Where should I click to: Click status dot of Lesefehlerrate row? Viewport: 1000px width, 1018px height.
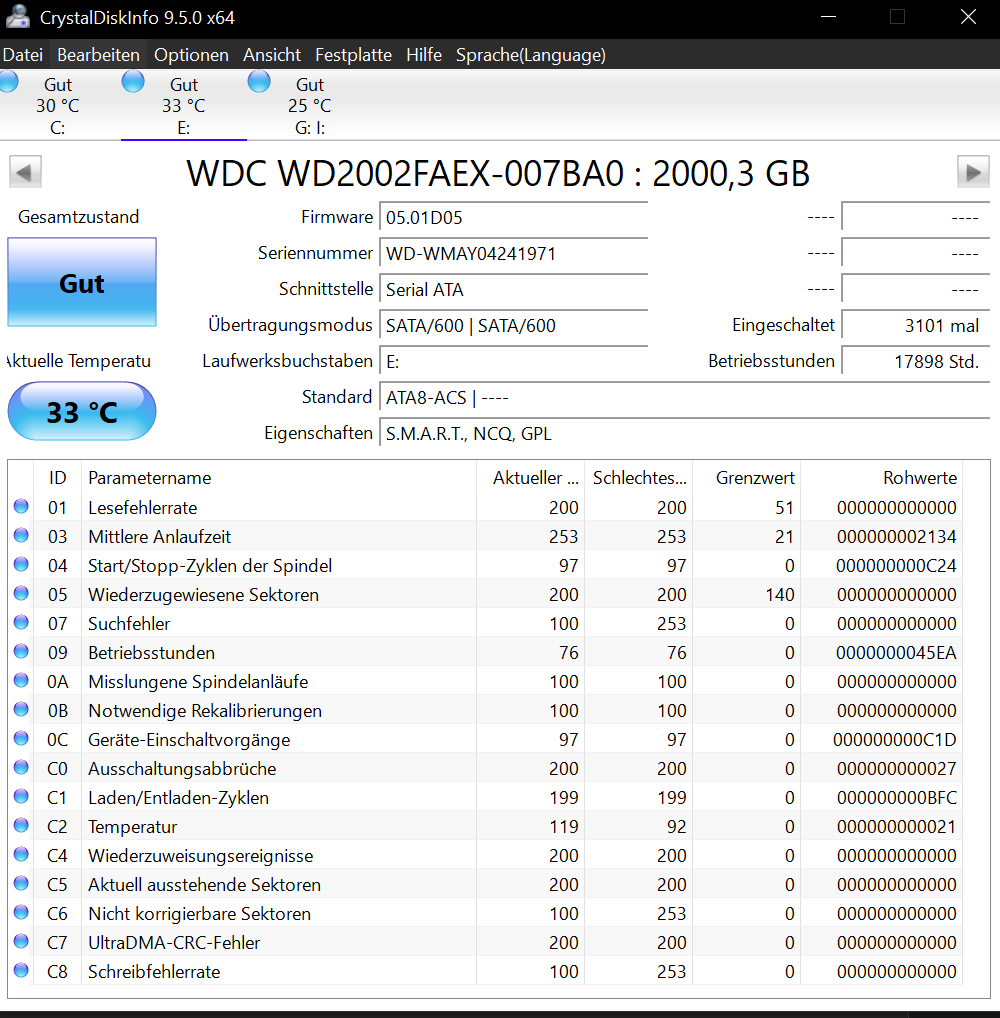21,506
